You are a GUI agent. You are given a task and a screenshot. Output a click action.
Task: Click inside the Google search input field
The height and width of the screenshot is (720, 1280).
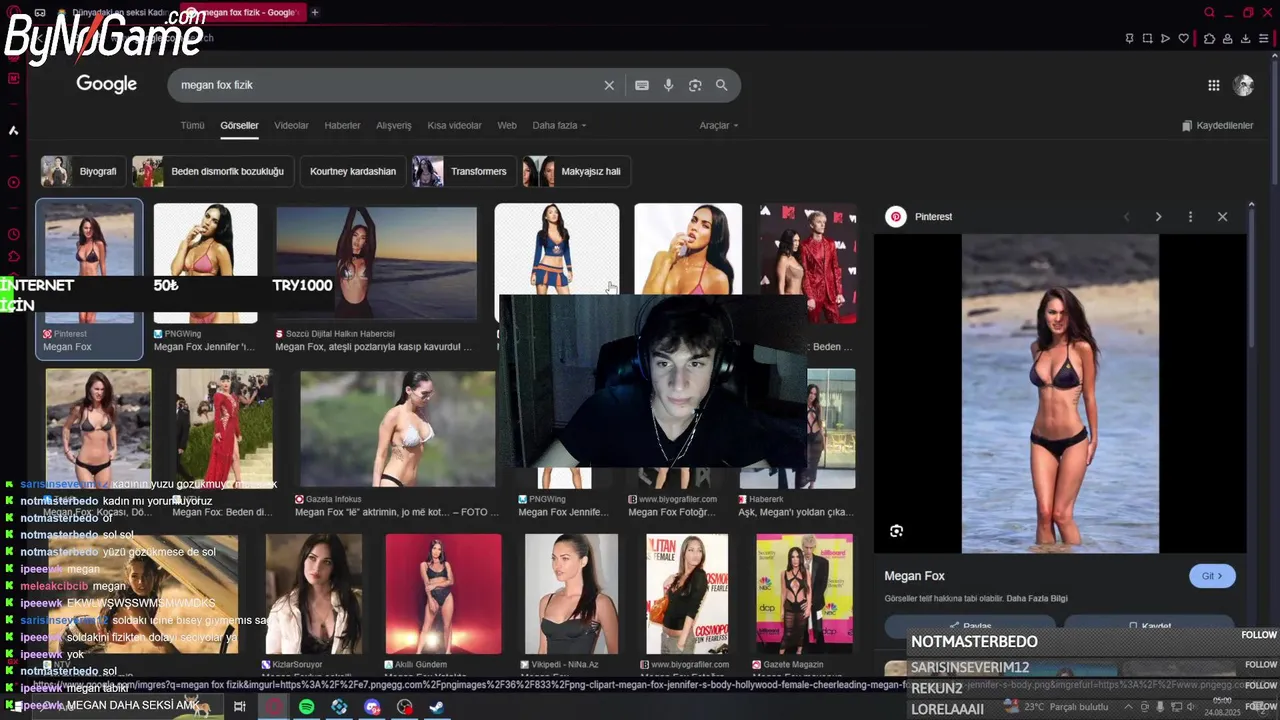tap(390, 85)
